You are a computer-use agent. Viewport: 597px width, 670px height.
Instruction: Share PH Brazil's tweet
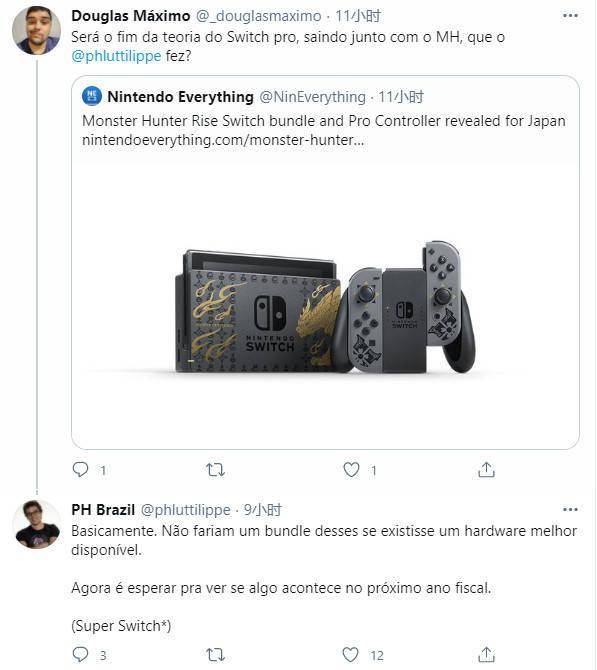(x=486, y=654)
